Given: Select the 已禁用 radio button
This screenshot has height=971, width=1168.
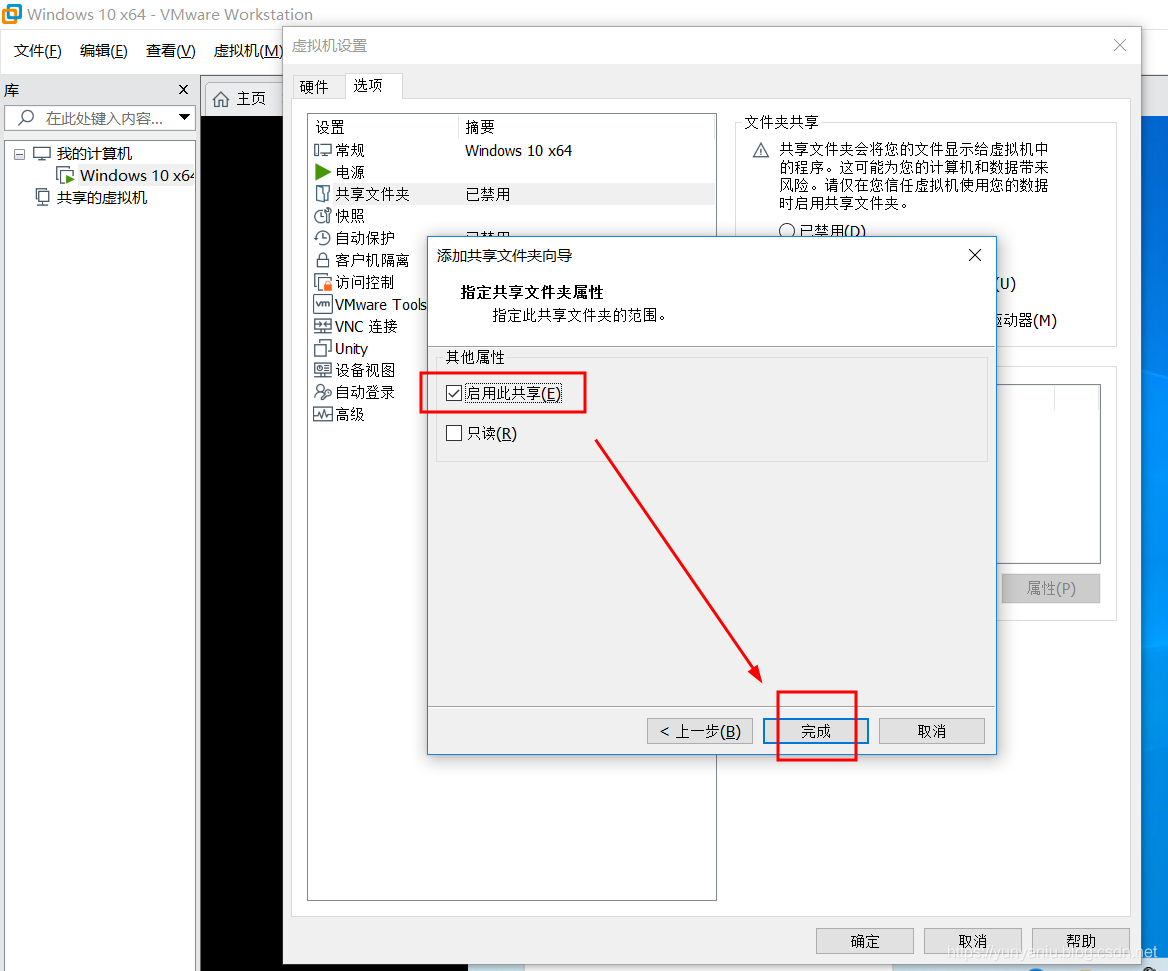Looking at the screenshot, I should (787, 230).
